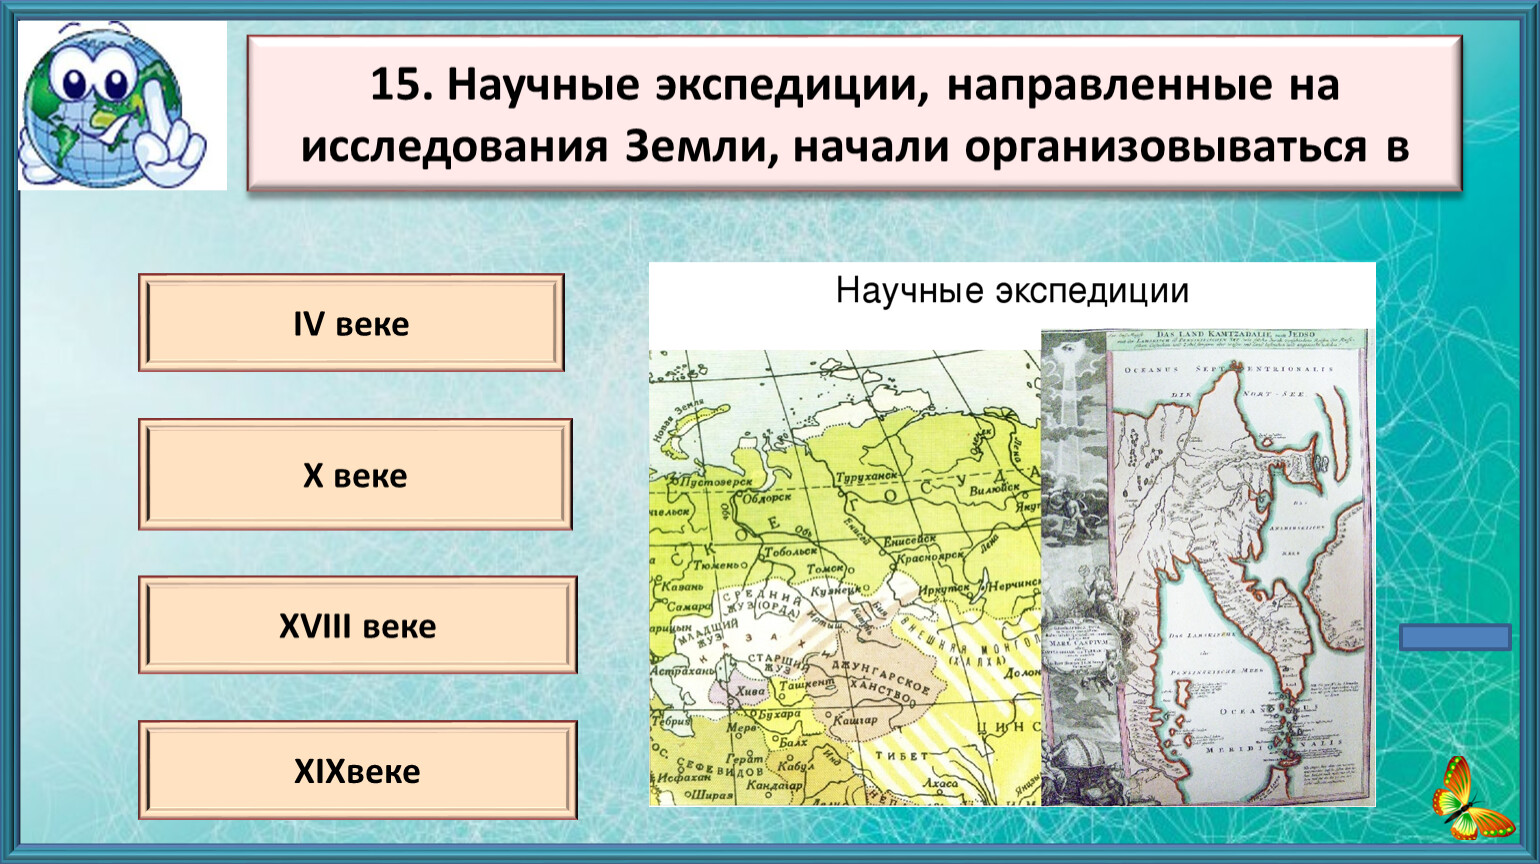1540x864 pixels.
Task: Pick the 'XVIII веке' answer option
Action: [x=358, y=625]
